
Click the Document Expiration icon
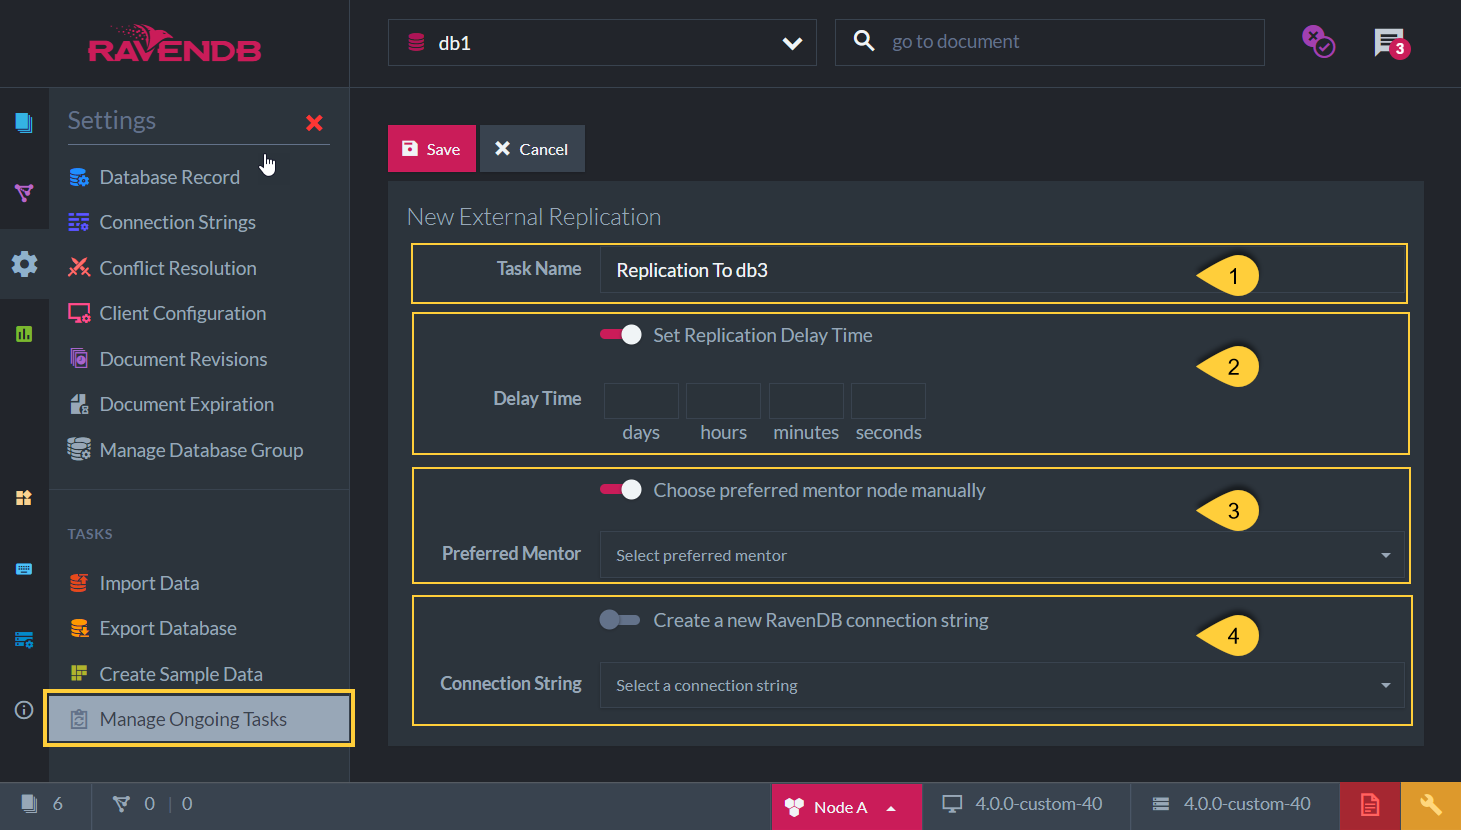(79, 404)
